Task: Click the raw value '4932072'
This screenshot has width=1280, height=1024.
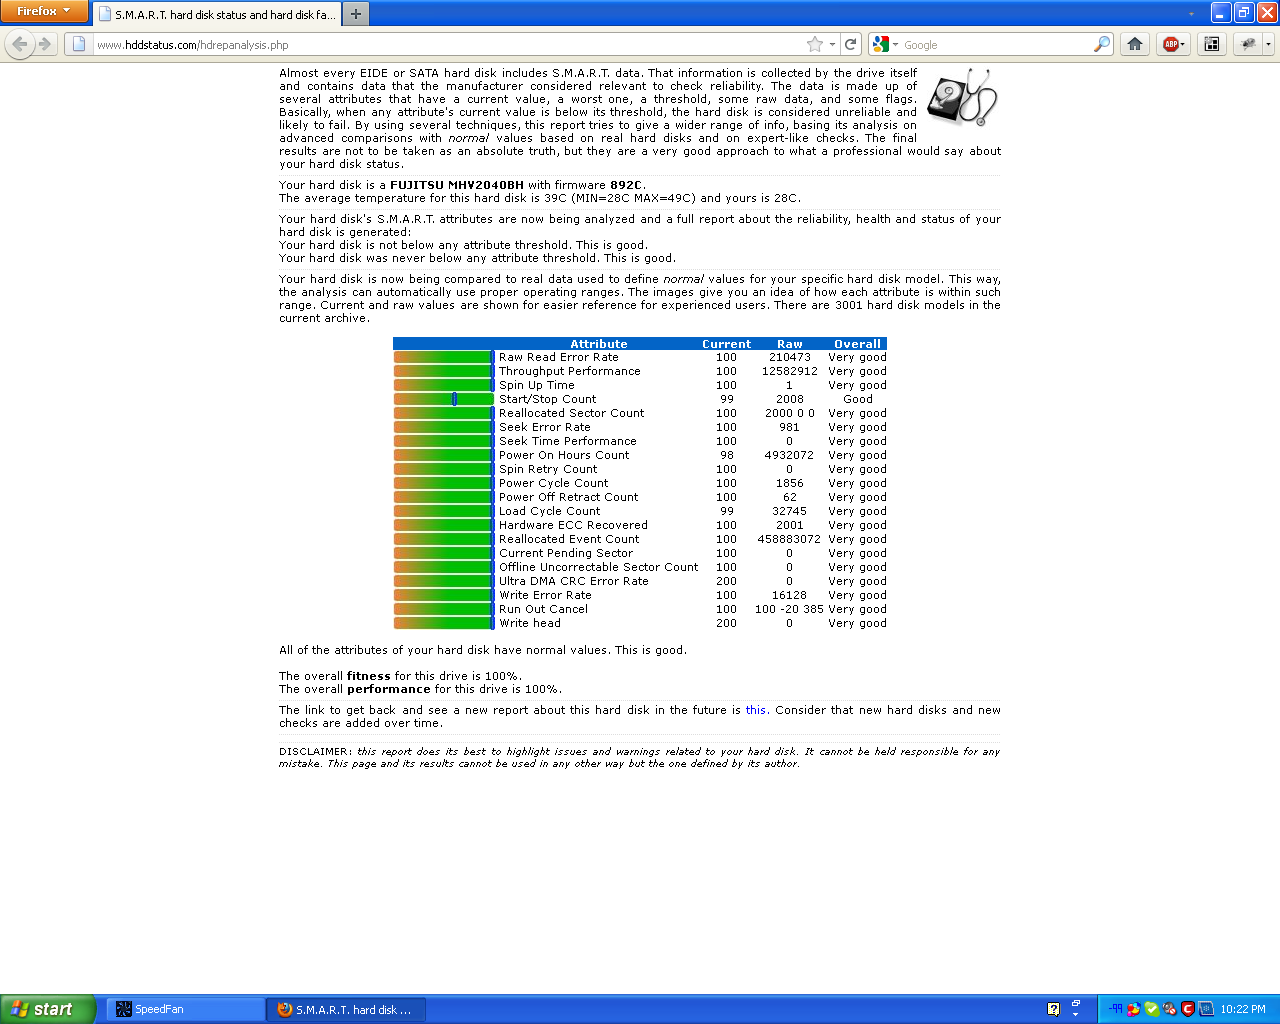Action: tap(790, 455)
